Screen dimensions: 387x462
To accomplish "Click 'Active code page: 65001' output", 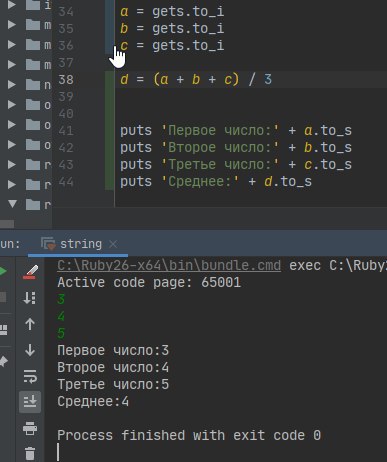I will coord(149,282).
